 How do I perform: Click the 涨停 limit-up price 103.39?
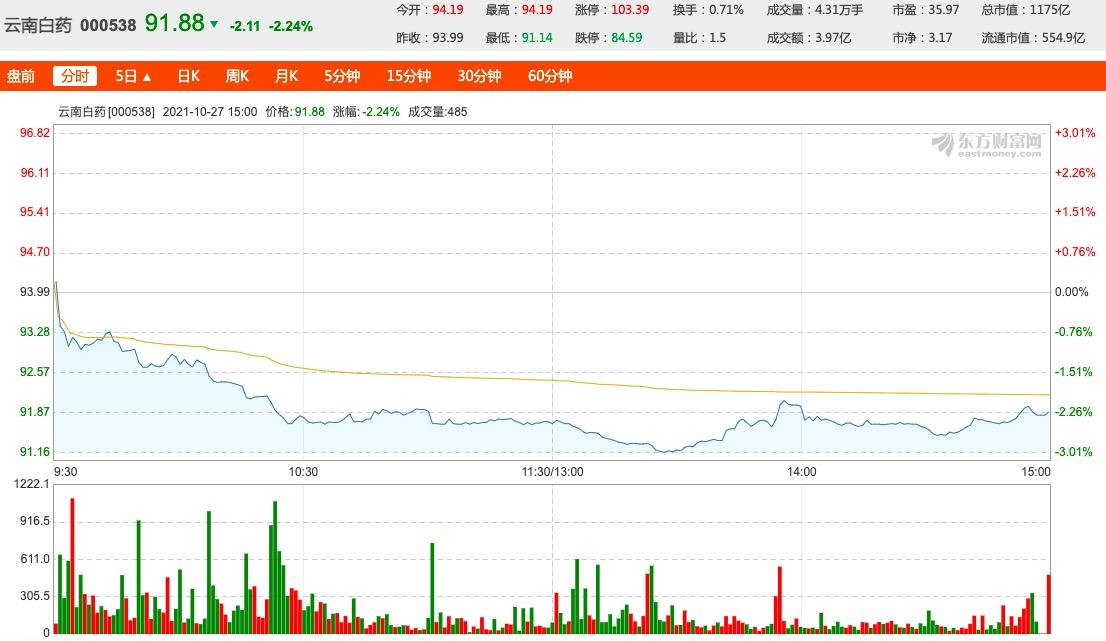pyautogui.click(x=630, y=10)
